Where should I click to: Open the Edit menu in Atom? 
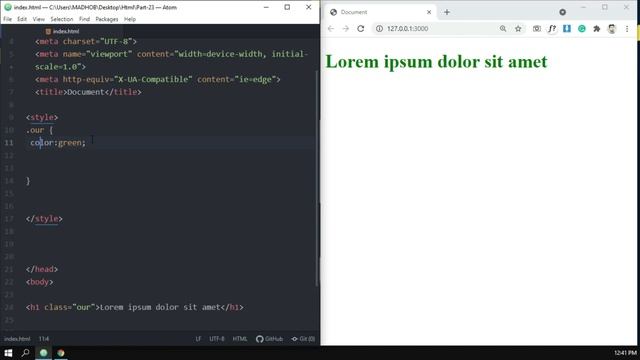[x=22, y=19]
